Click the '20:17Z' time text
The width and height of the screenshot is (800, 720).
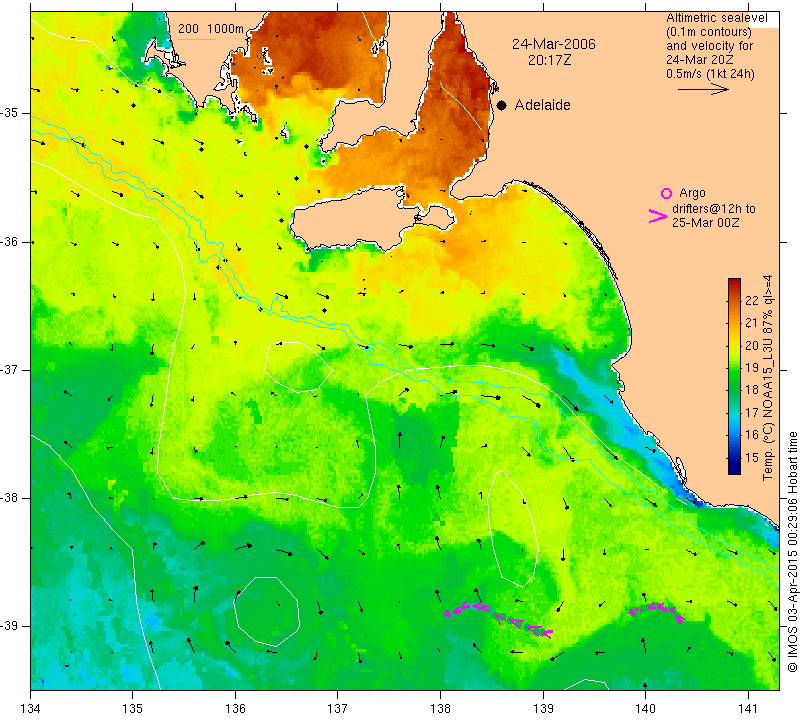[x=549, y=60]
